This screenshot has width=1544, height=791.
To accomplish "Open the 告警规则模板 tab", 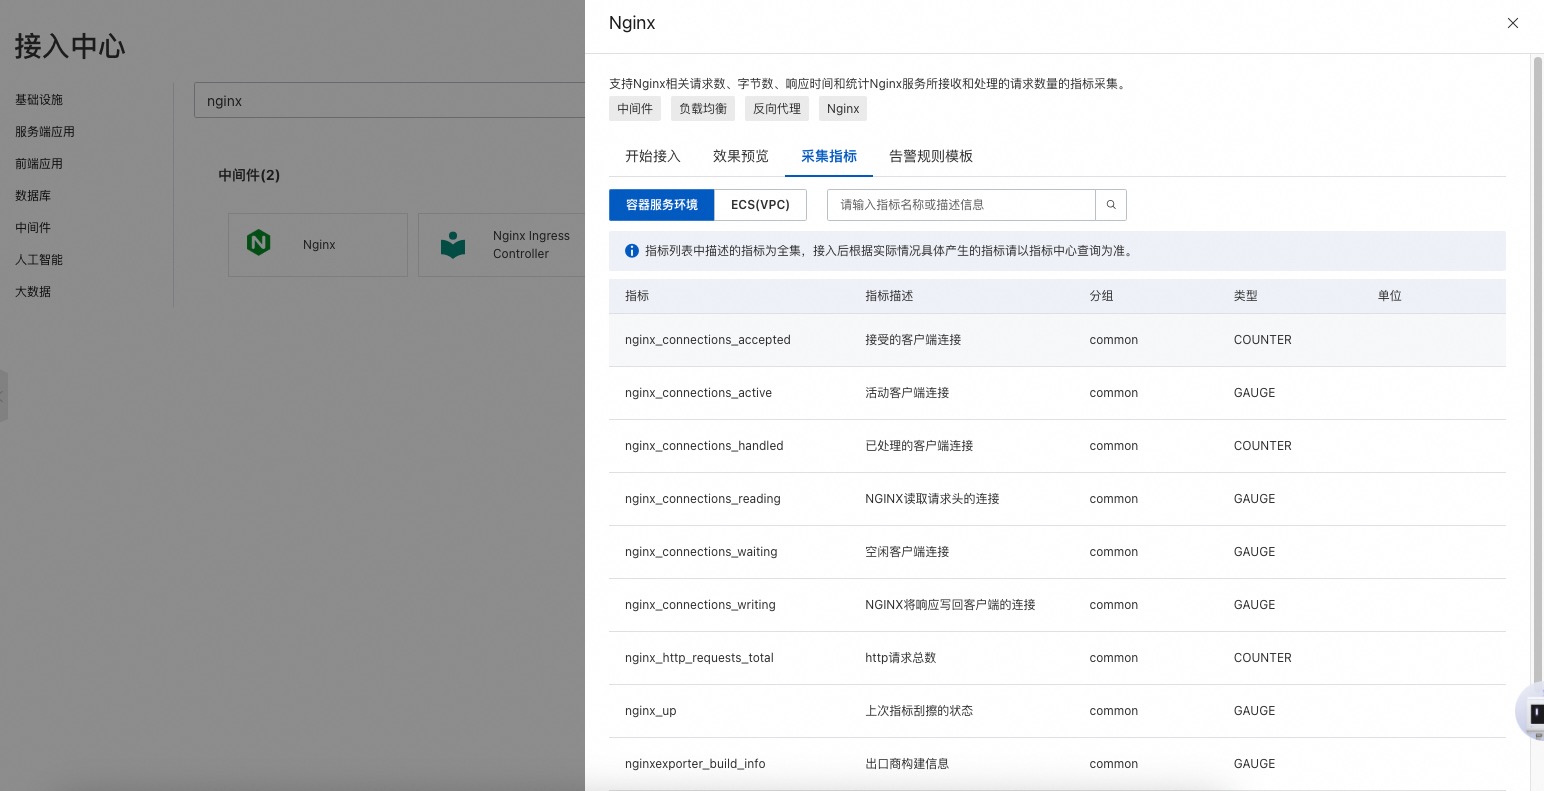I will tap(930, 156).
